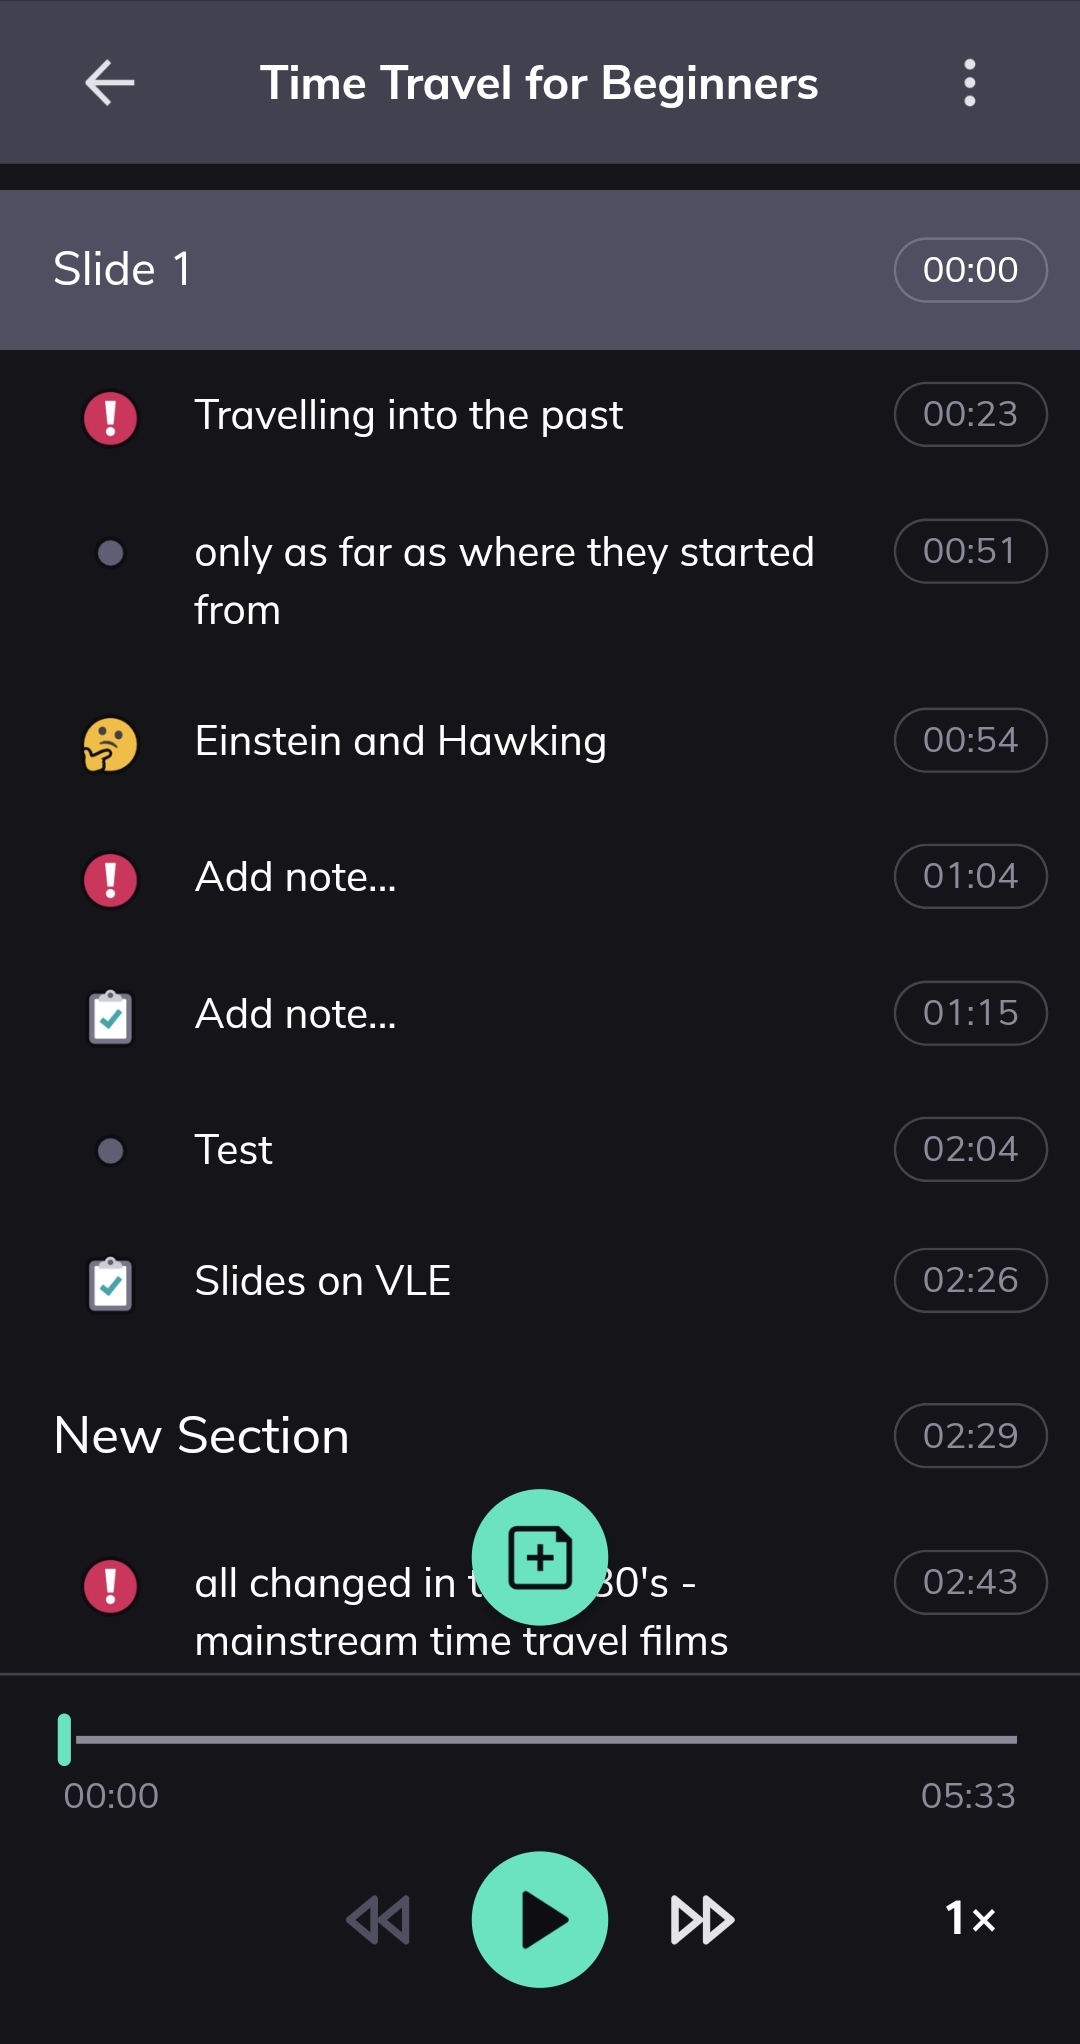Screen dimensions: 1080x2044
Task: Jump to timestamp 00:54
Action: point(970,740)
